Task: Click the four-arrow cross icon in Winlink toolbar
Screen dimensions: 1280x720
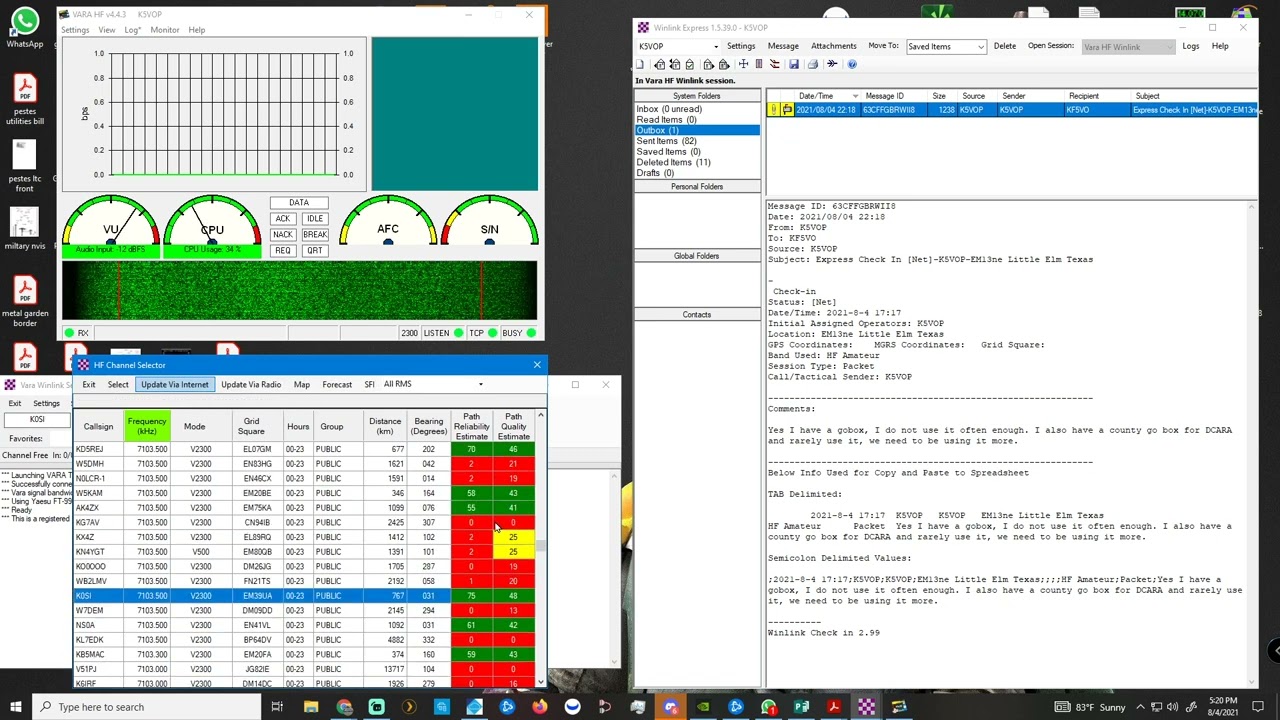Action: click(743, 64)
